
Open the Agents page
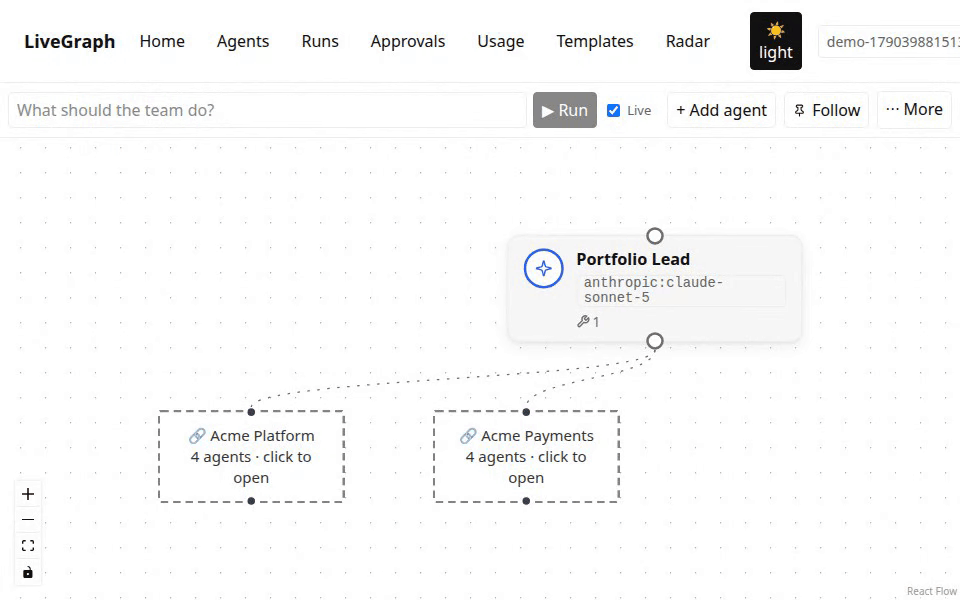coord(243,41)
